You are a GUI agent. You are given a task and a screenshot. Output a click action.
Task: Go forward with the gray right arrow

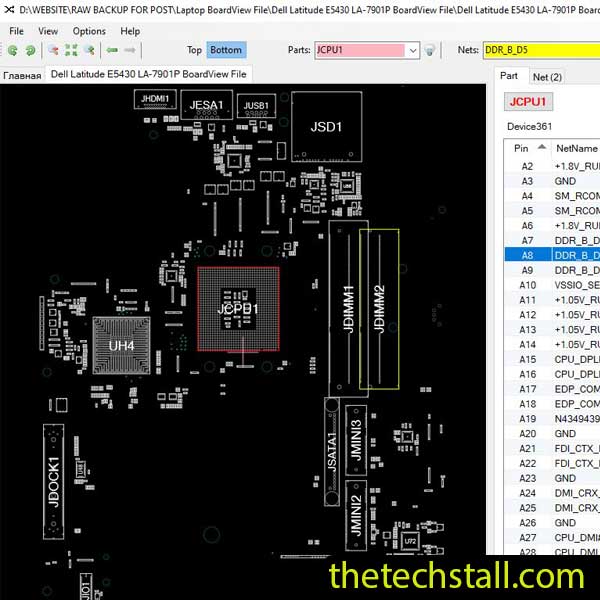coord(130,50)
